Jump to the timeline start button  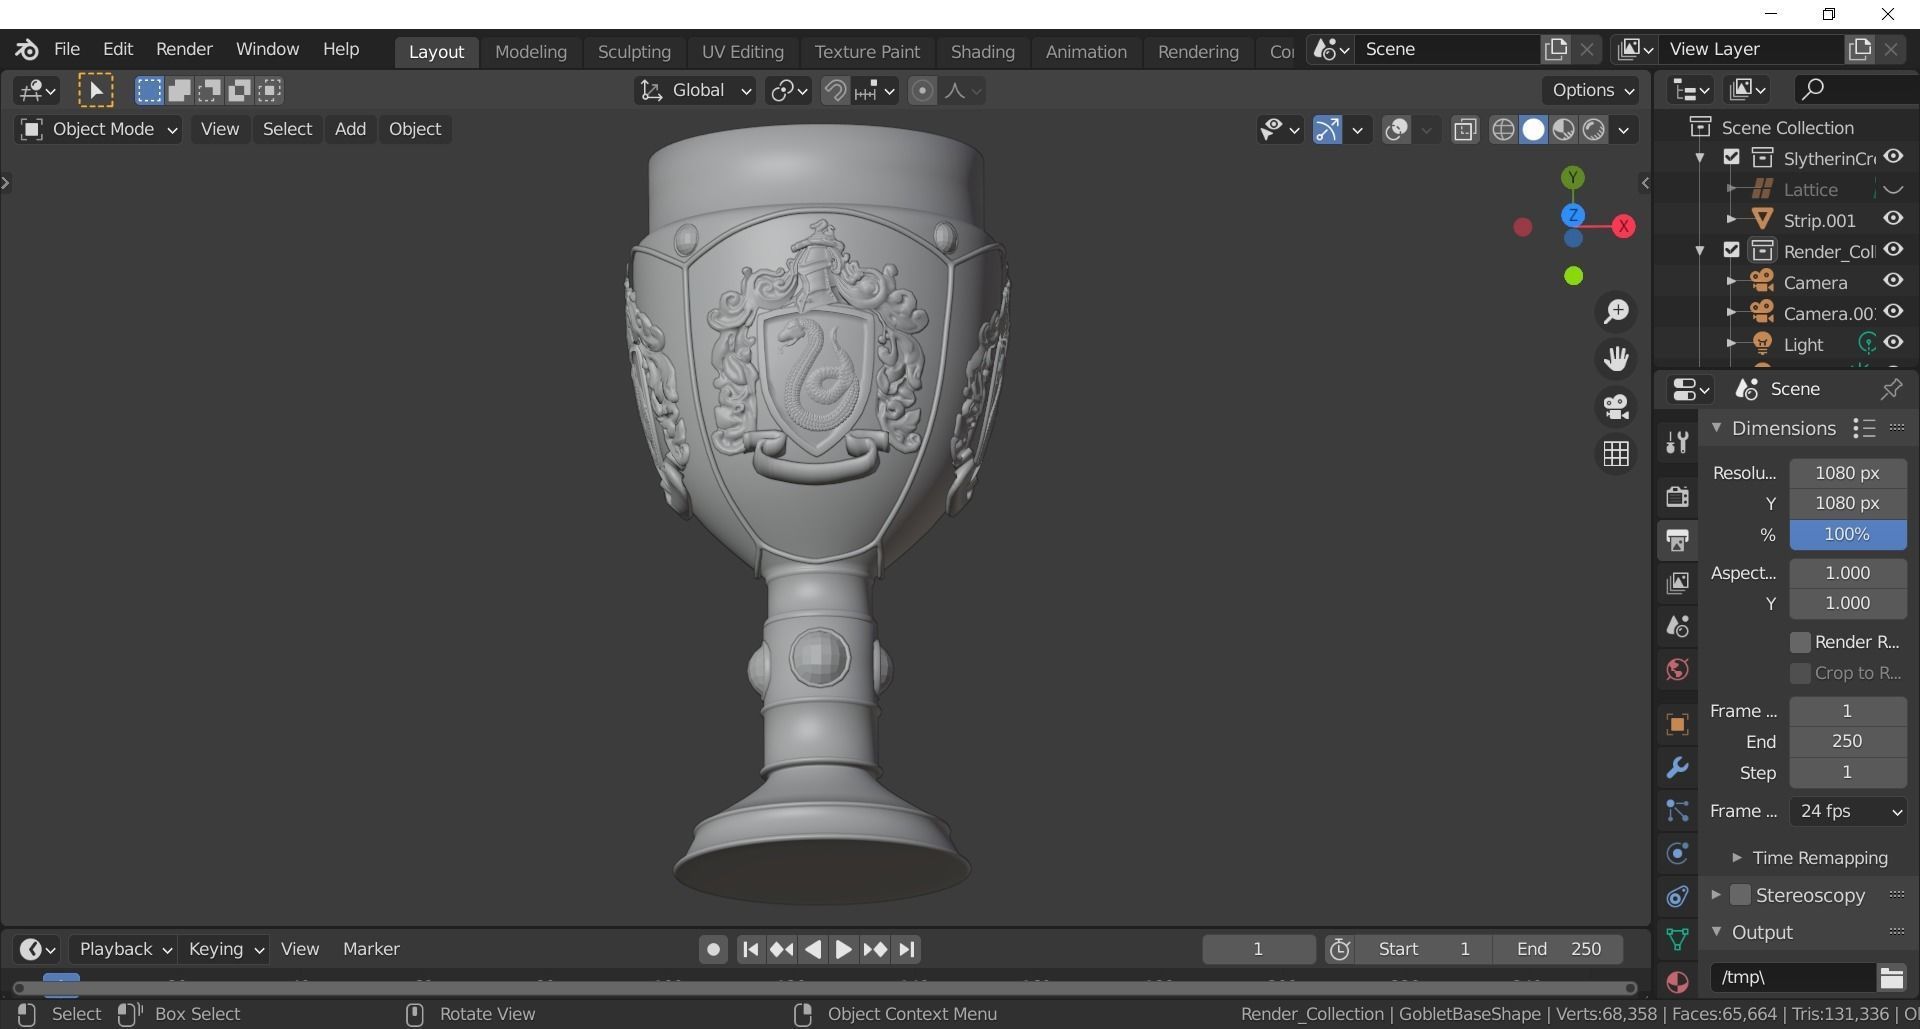click(x=751, y=950)
